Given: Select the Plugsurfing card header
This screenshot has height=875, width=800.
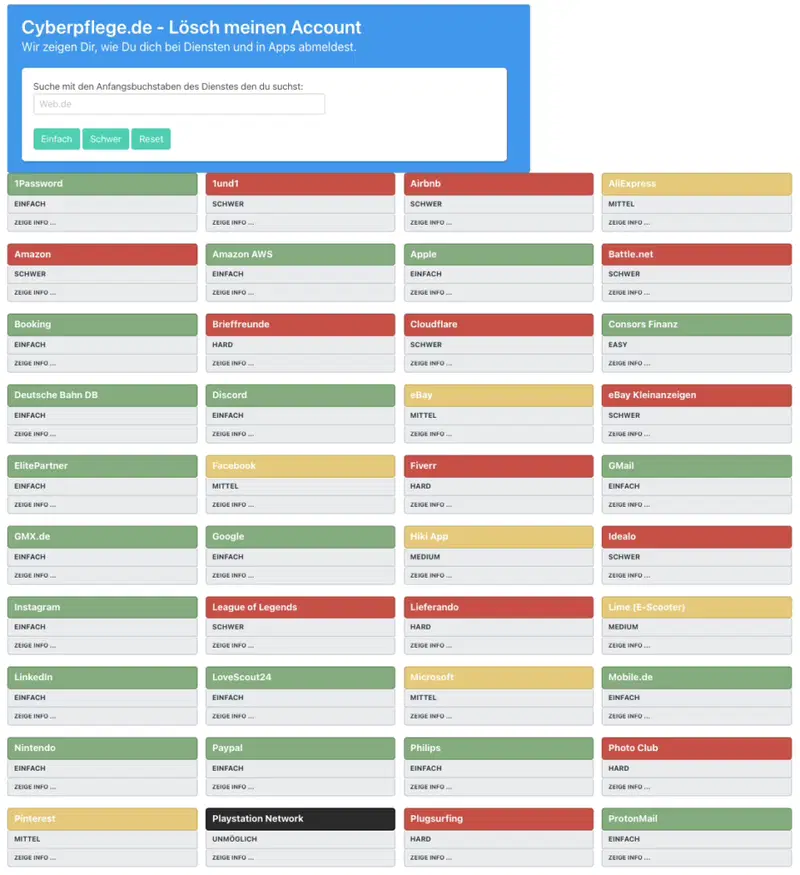Looking at the screenshot, I should pos(498,819).
